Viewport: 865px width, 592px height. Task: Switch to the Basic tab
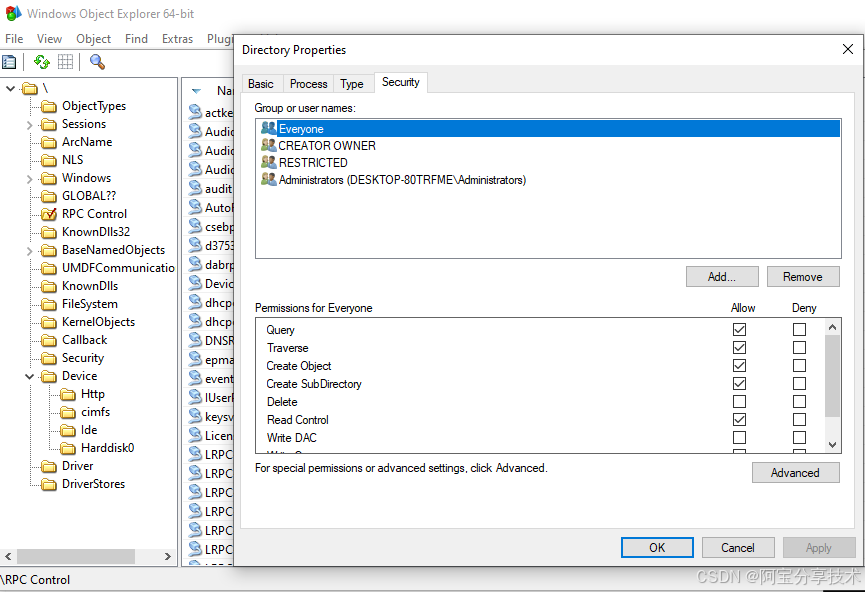260,84
